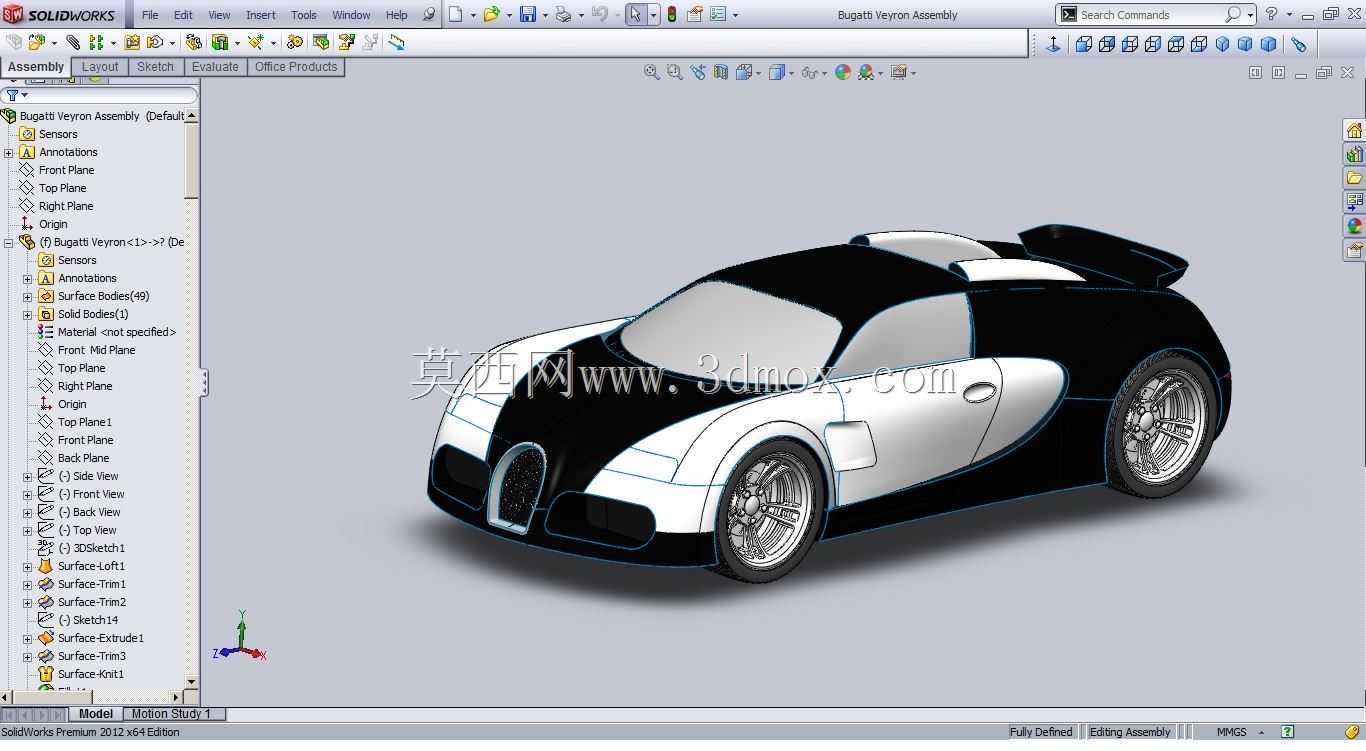The image size is (1366, 751).
Task: Switch to the Evaluate tab
Action: tap(215, 67)
